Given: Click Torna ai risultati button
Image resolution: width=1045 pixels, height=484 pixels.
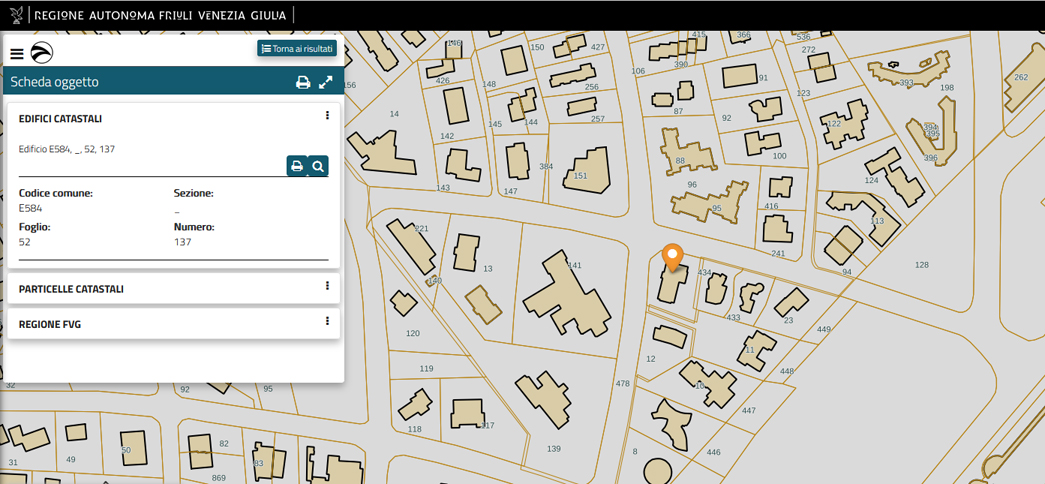Looking at the screenshot, I should pos(297,48).
